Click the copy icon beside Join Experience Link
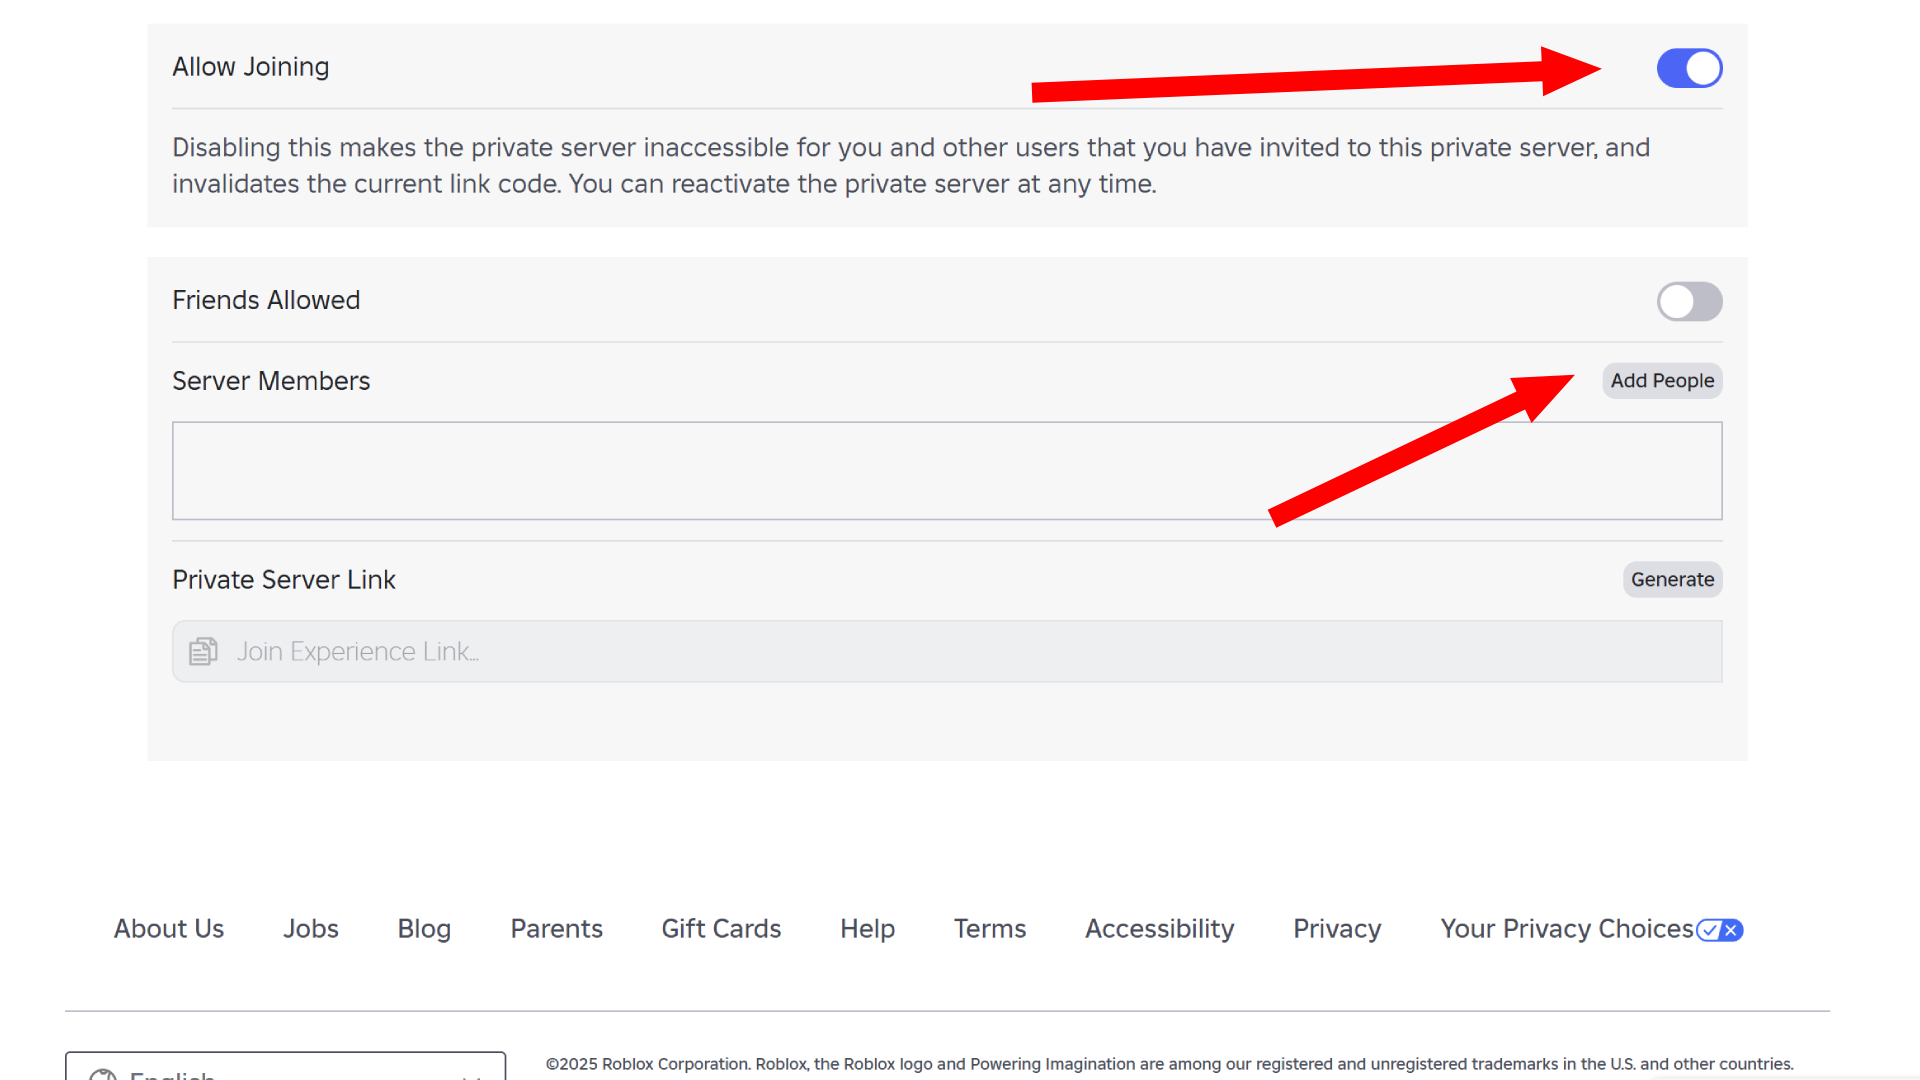This screenshot has height=1080, width=1920. coord(203,651)
